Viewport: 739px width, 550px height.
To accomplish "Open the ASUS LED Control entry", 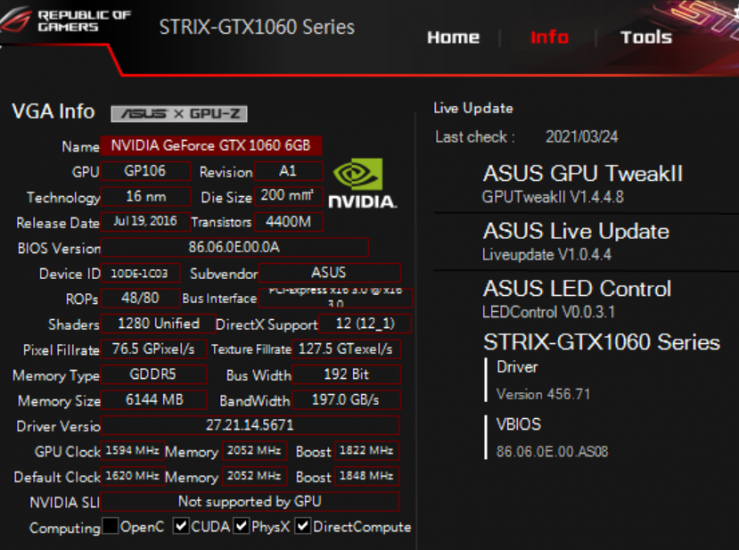I will pyautogui.click(x=577, y=298).
